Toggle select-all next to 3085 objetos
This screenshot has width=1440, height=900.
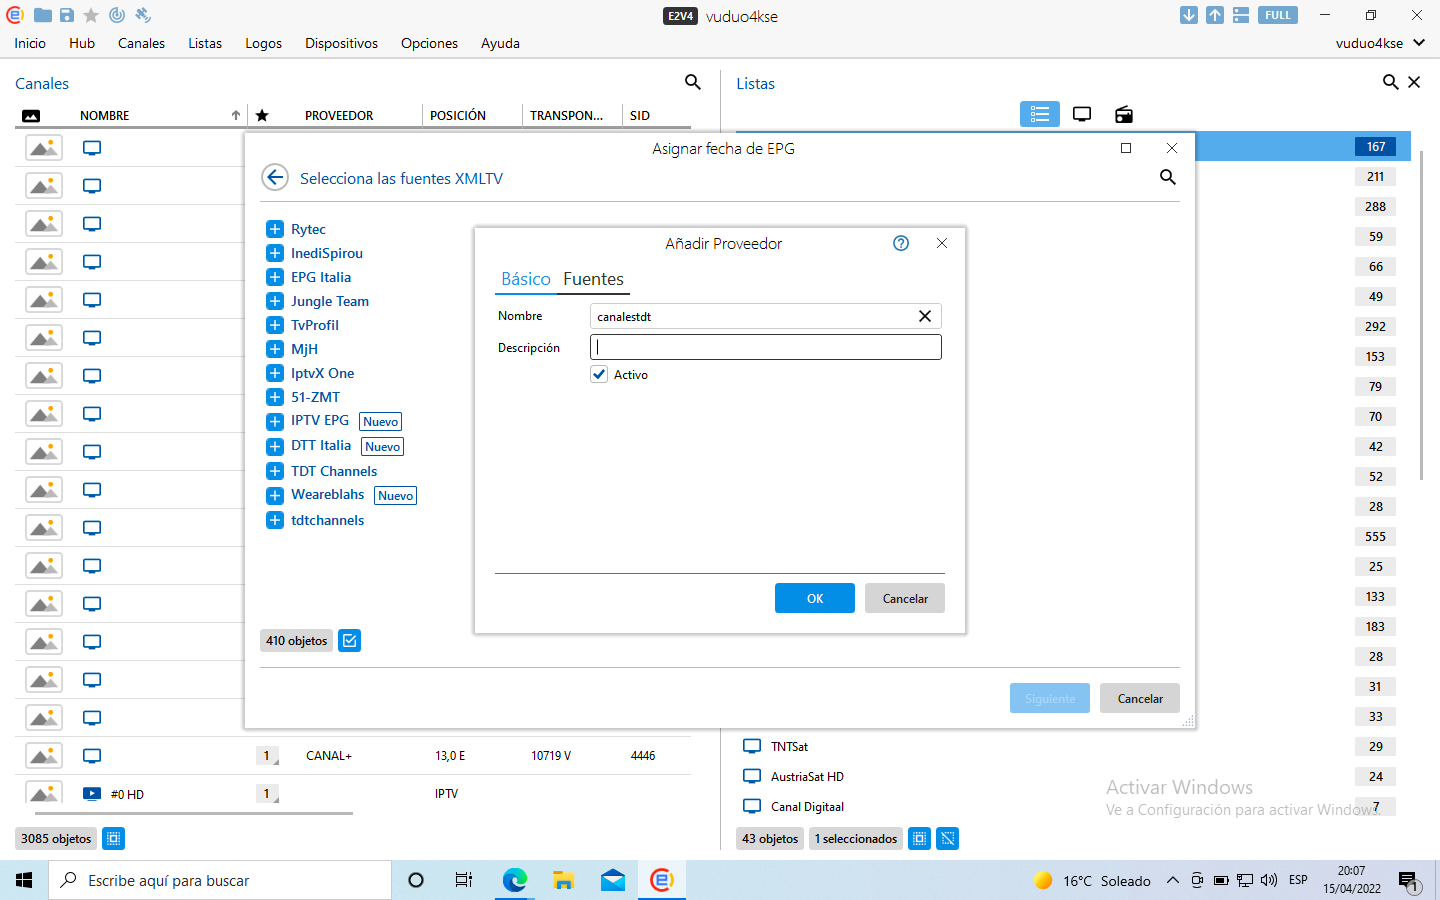114,839
